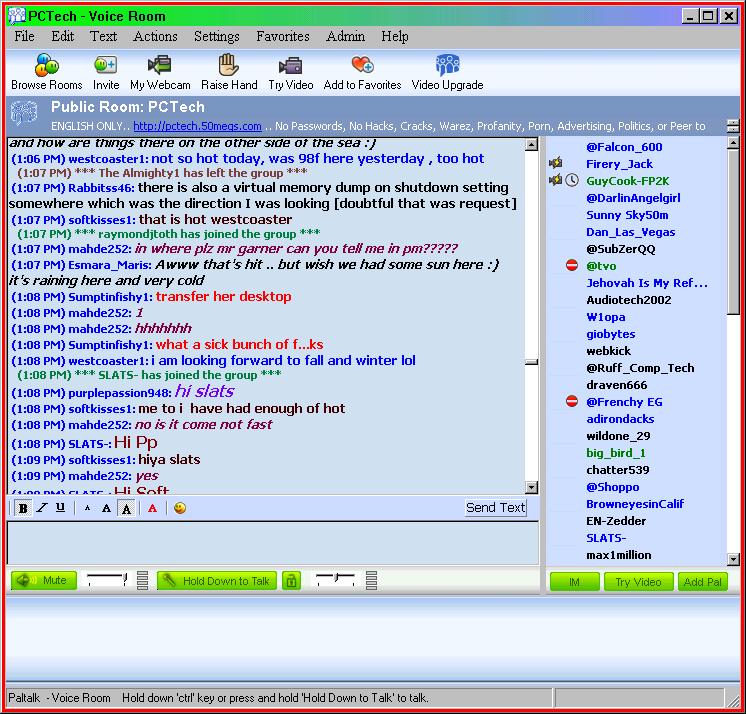Open the Settings menu
Screen dimensions: 746x714
pyautogui.click(x=216, y=36)
